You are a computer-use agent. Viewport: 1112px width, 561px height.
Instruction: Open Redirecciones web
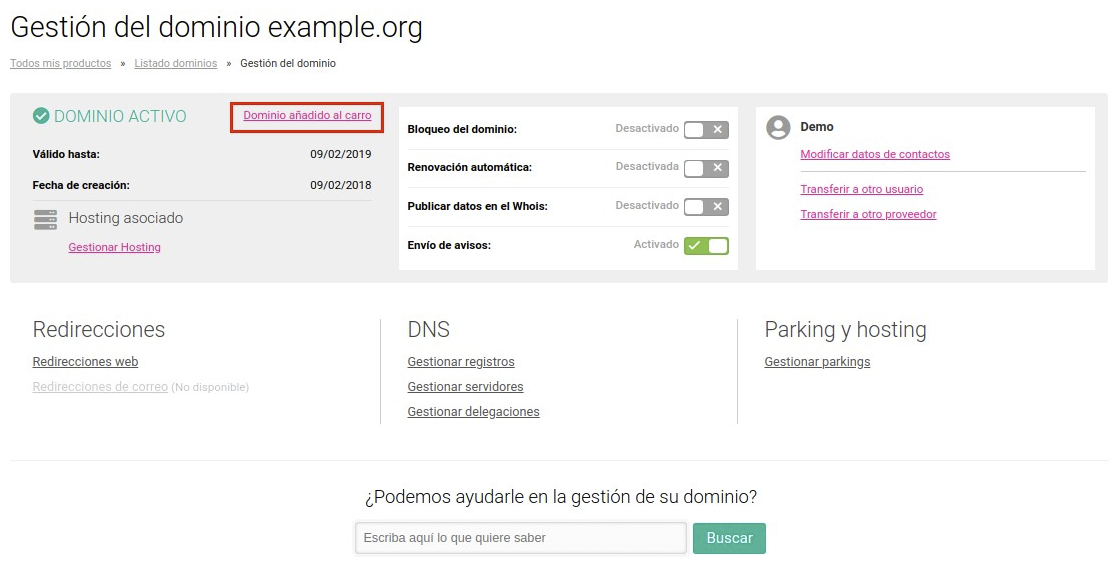pyautogui.click(x=85, y=362)
